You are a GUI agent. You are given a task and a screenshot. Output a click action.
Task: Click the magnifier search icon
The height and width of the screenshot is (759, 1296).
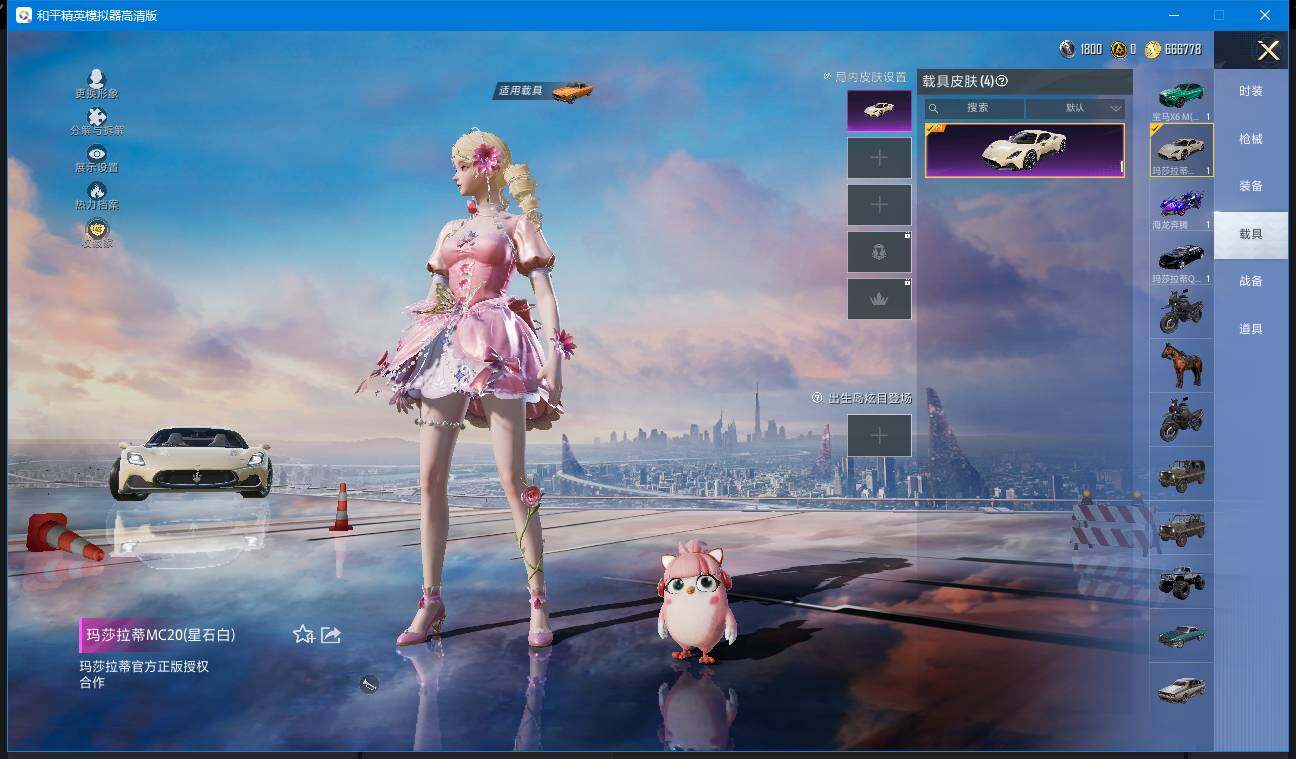click(x=934, y=108)
